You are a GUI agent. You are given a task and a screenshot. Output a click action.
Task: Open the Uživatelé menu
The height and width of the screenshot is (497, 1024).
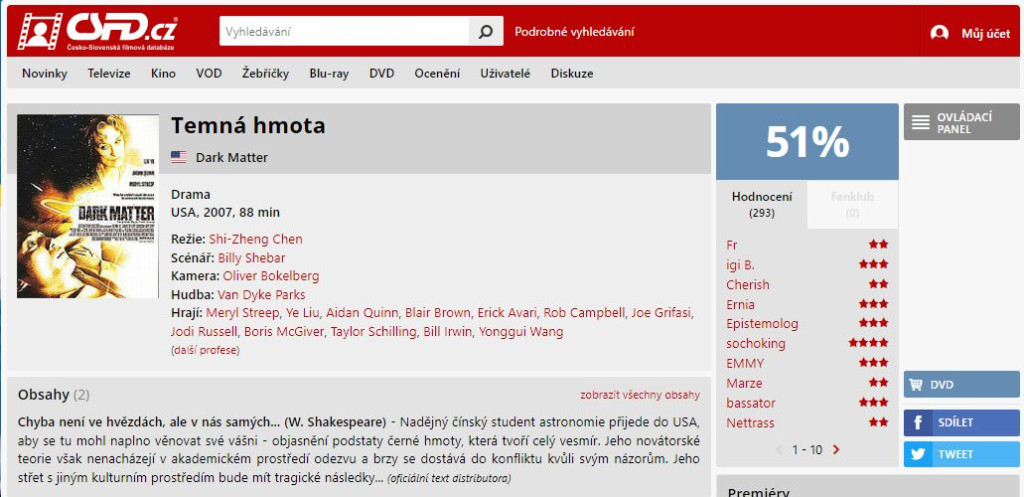coord(505,73)
